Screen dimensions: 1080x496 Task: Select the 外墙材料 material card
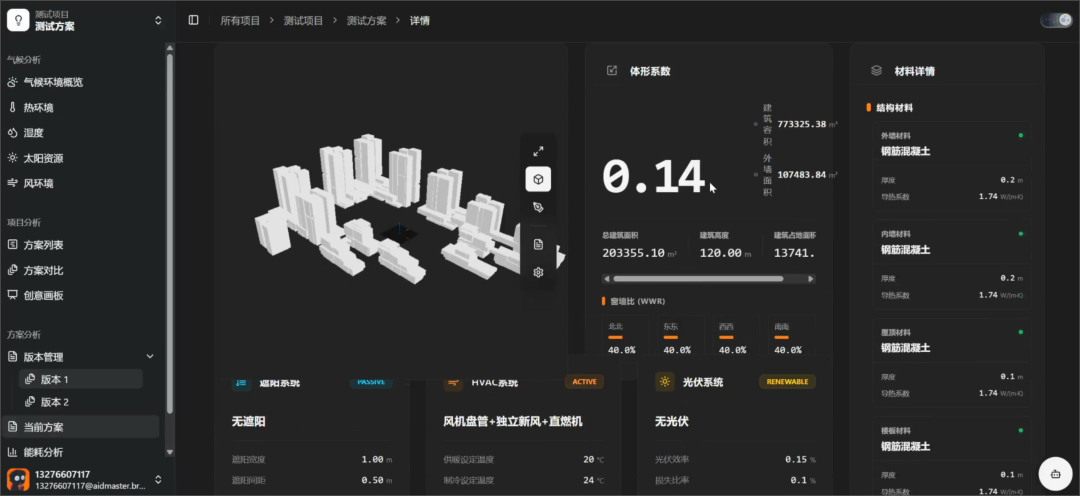(952, 168)
